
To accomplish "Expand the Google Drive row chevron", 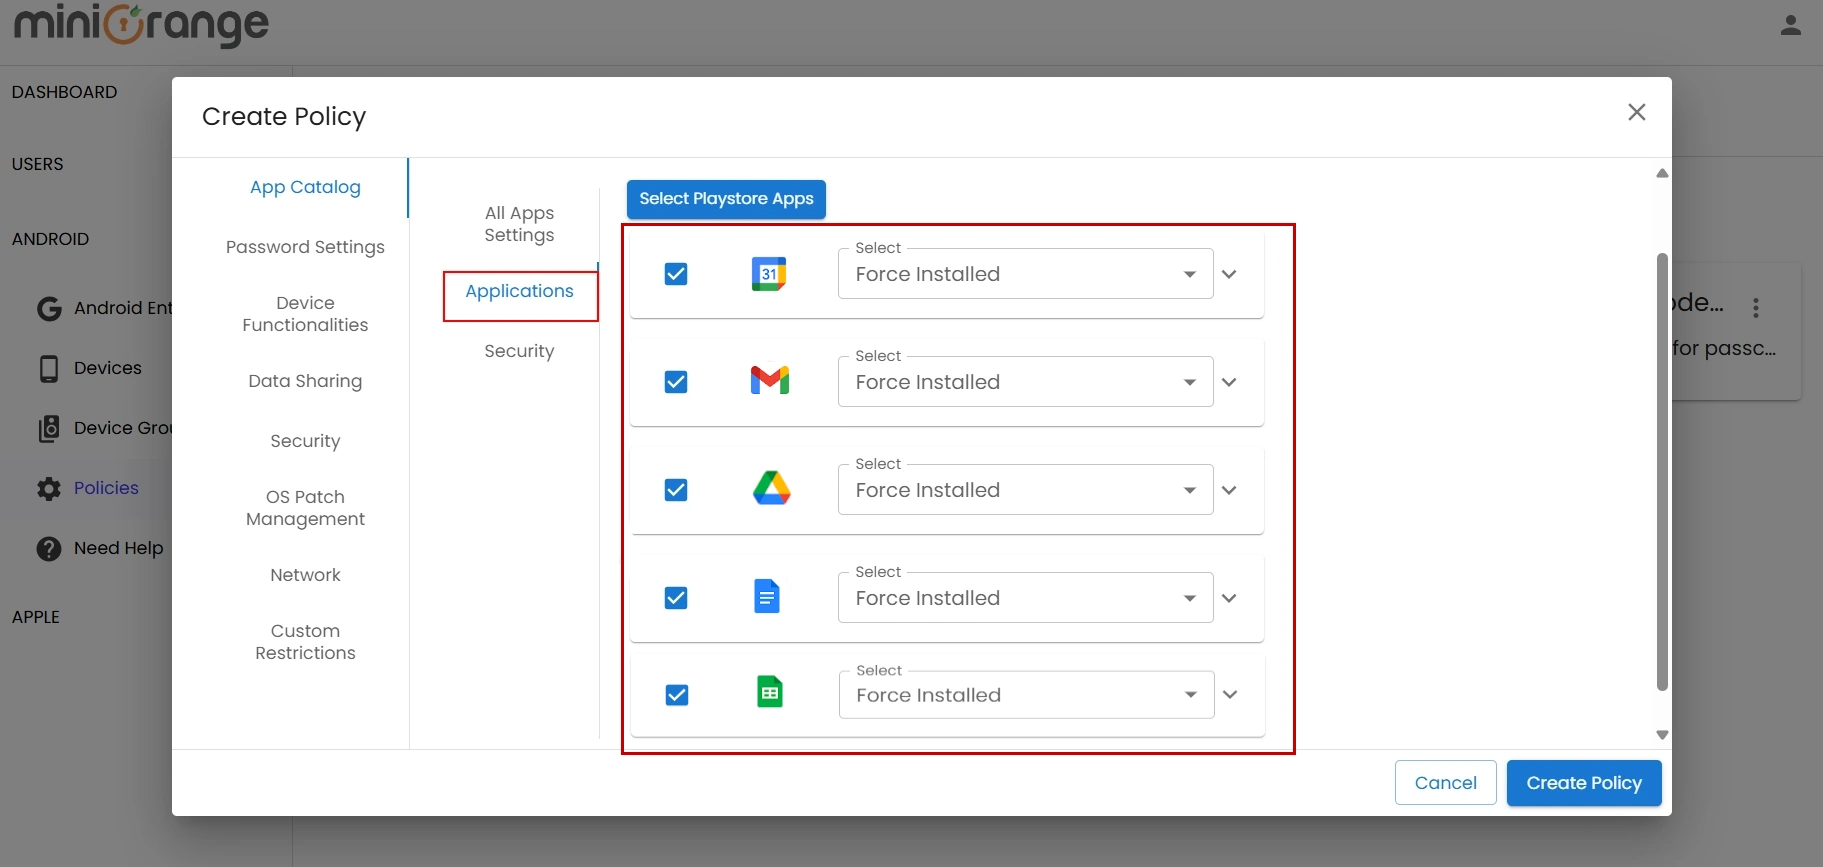I will [1230, 490].
